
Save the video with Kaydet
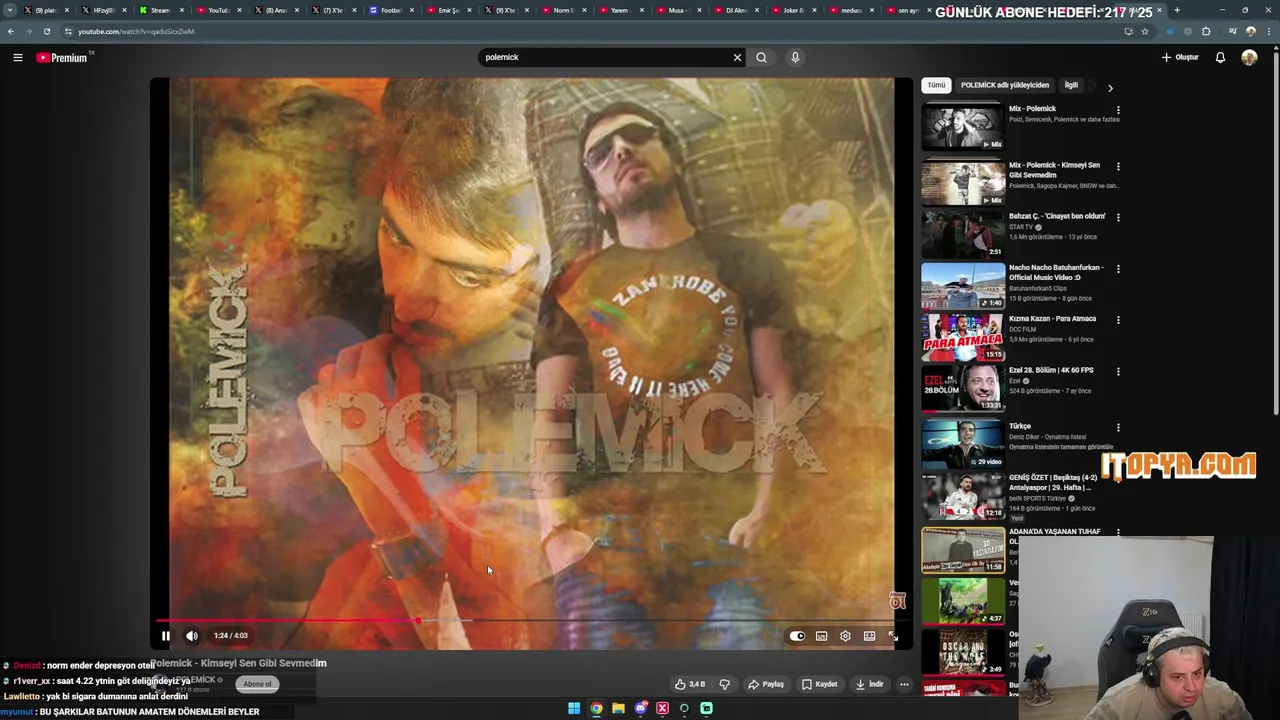[x=820, y=684]
